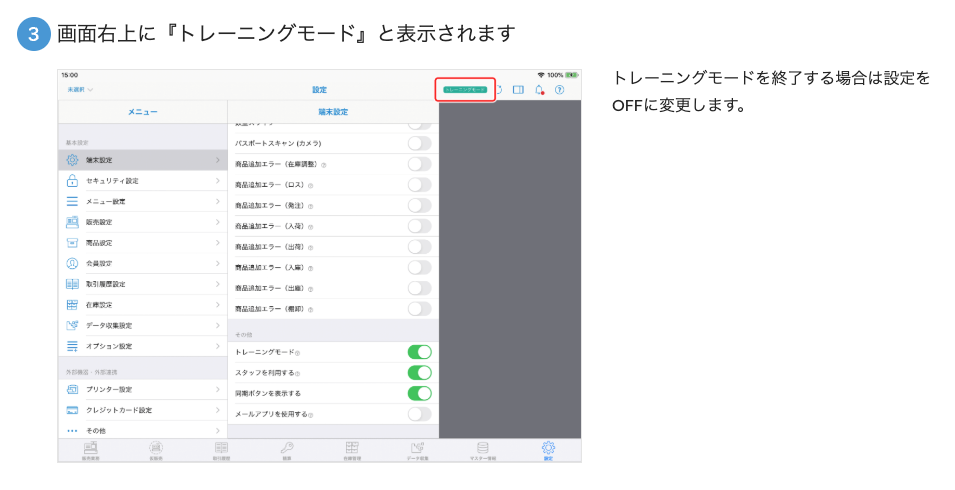Click the credit card icon for クレジットカード設定
Viewport: 955px width, 490px height.
[72, 410]
